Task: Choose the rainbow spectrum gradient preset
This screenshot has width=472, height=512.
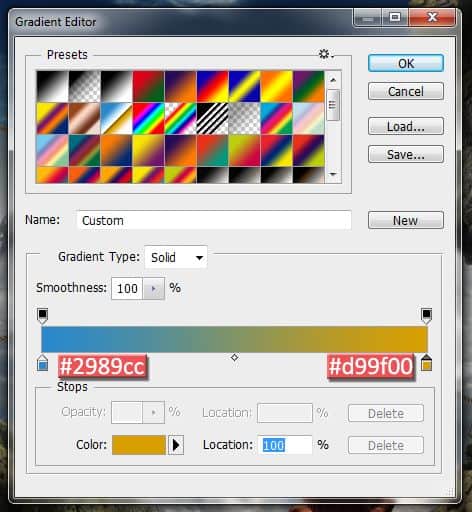Action: 148,118
